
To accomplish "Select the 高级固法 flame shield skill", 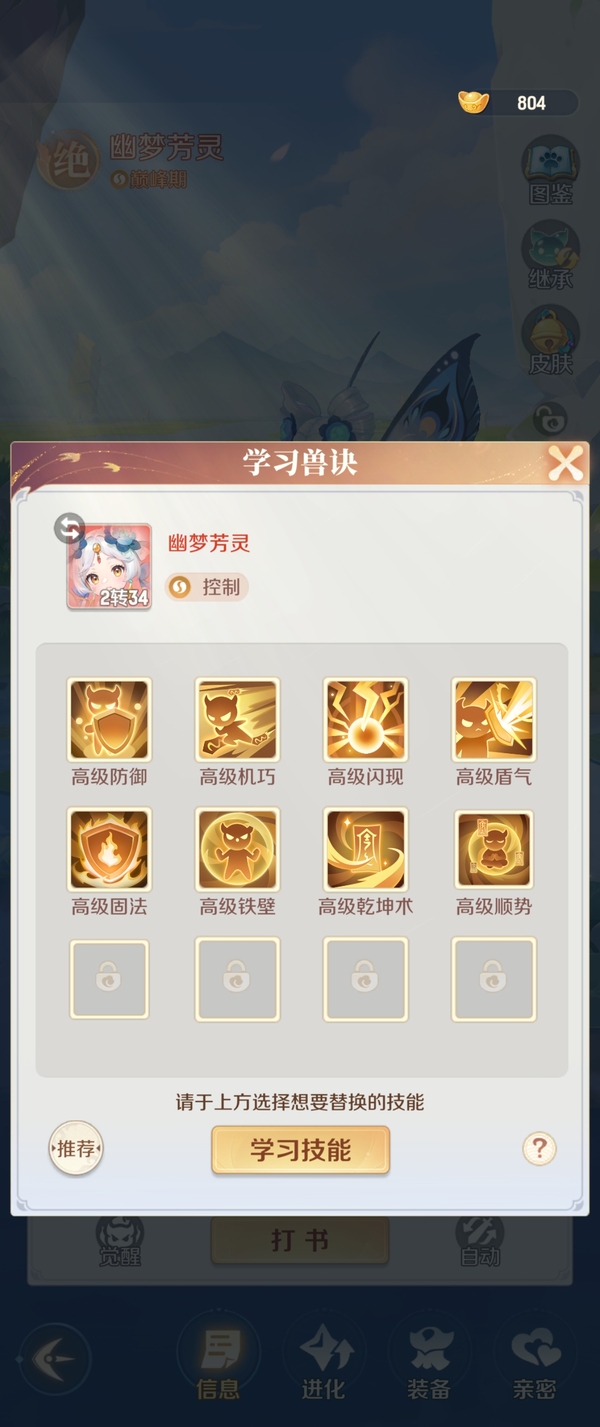I will [109, 850].
